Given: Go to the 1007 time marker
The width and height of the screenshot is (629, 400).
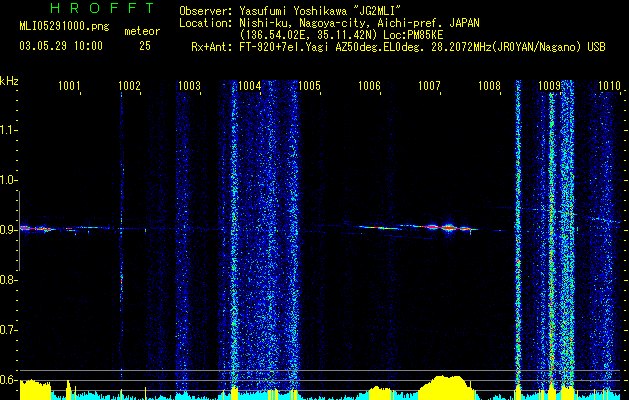Looking at the screenshot, I should pyautogui.click(x=429, y=86).
